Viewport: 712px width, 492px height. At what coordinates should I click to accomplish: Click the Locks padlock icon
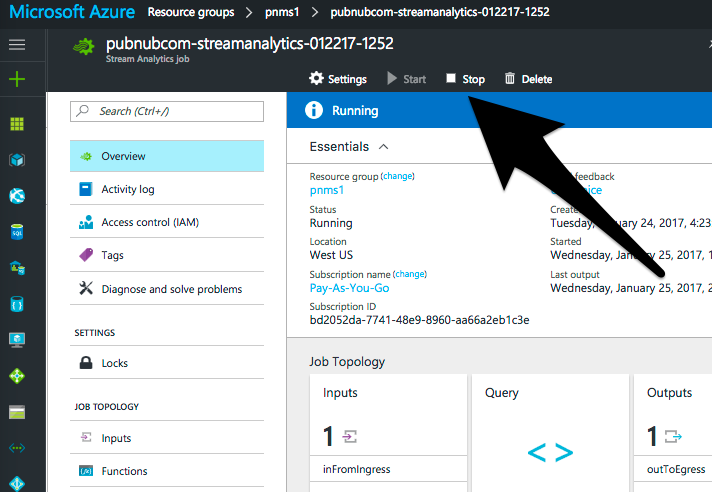[86, 363]
